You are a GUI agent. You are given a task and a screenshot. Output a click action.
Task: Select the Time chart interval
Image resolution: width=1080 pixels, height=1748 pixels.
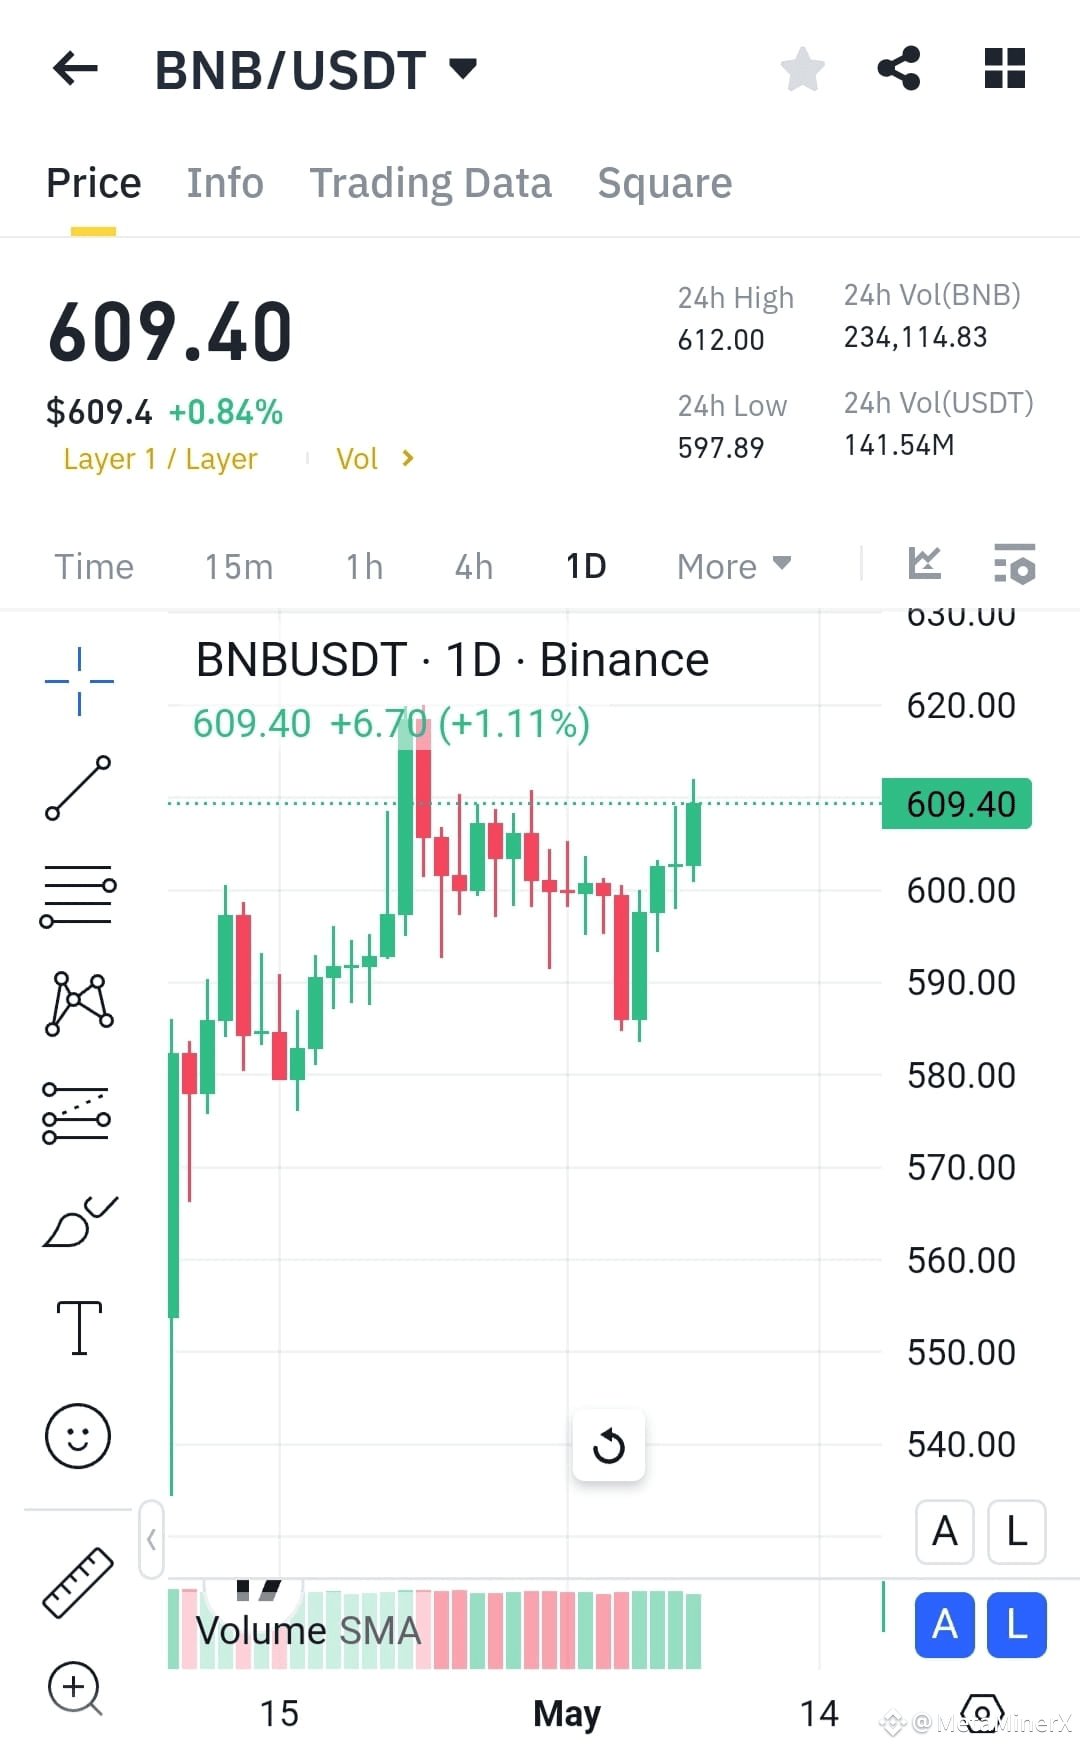click(x=94, y=567)
